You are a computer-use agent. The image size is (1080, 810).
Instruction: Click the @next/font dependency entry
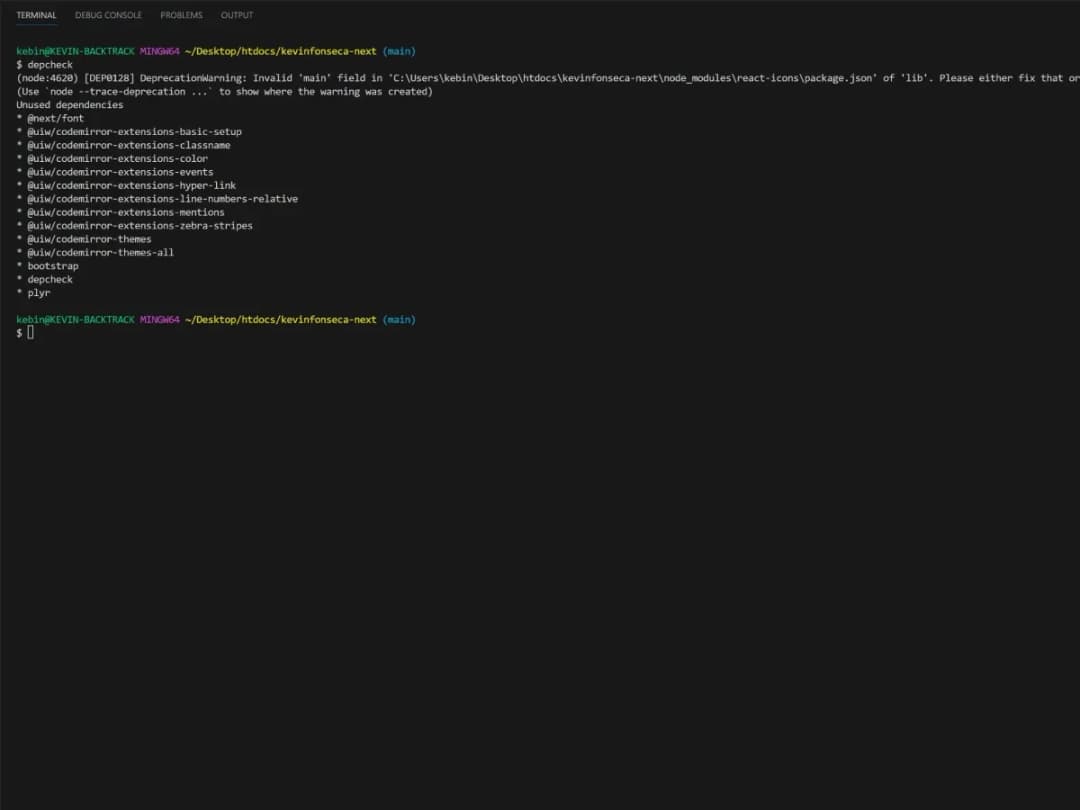pos(55,117)
